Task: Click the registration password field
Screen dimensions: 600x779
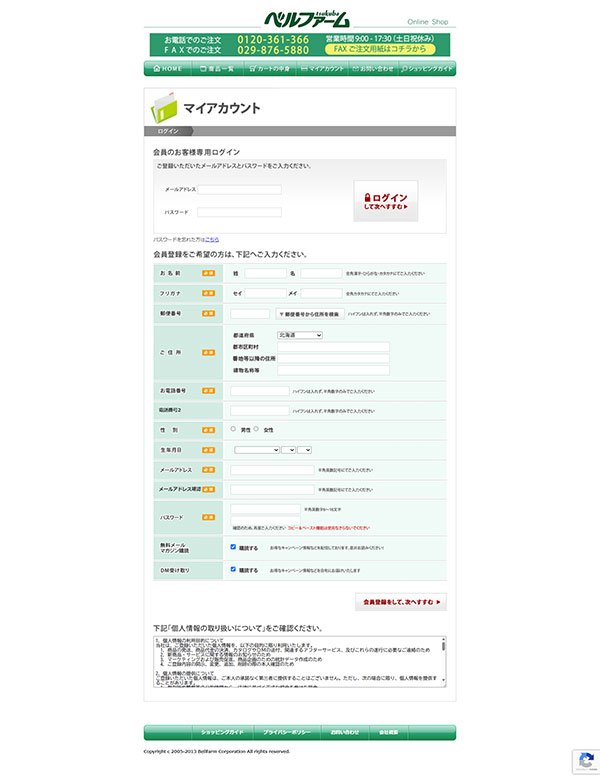Action: 265,509
